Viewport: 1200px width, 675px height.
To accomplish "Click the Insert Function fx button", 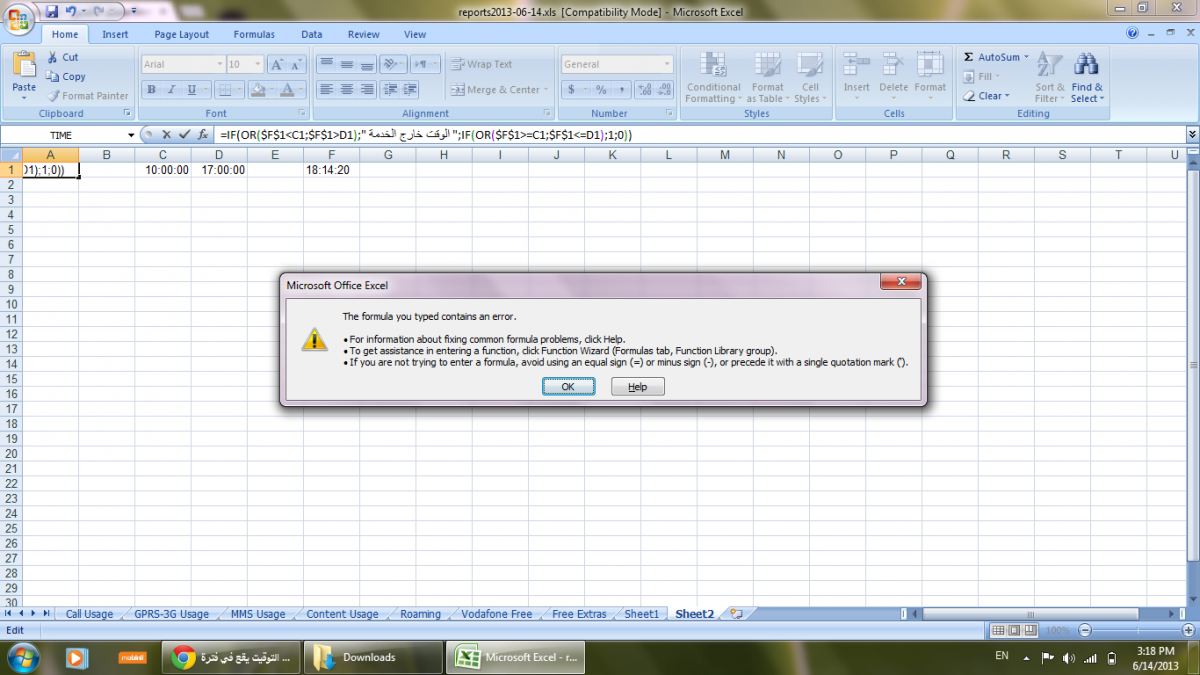I will click(202, 134).
